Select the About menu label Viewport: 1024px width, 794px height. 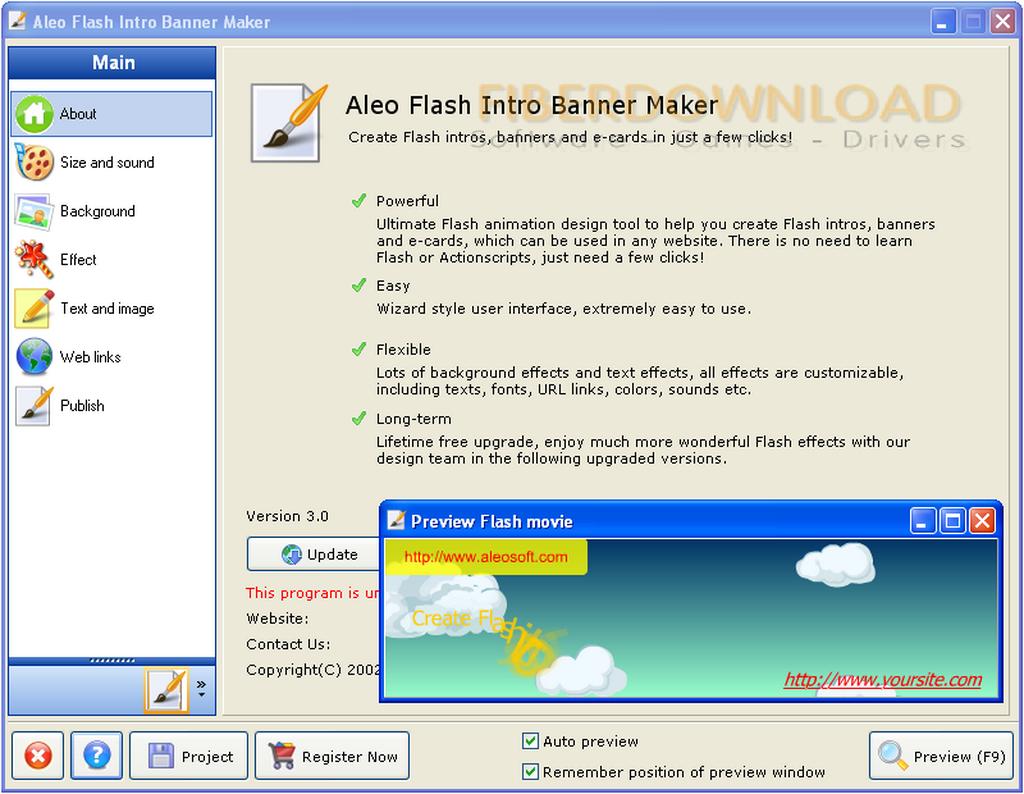(x=78, y=114)
